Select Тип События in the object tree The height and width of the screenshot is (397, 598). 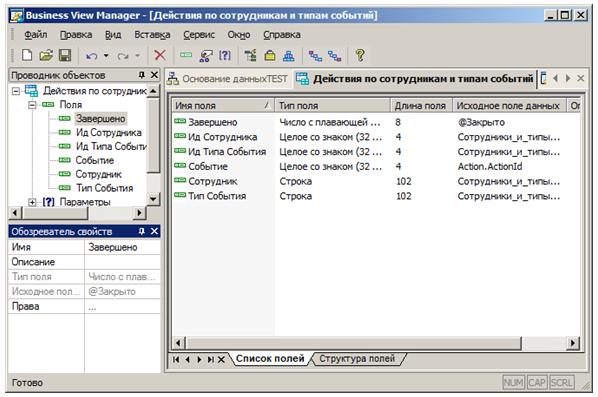click(104, 188)
